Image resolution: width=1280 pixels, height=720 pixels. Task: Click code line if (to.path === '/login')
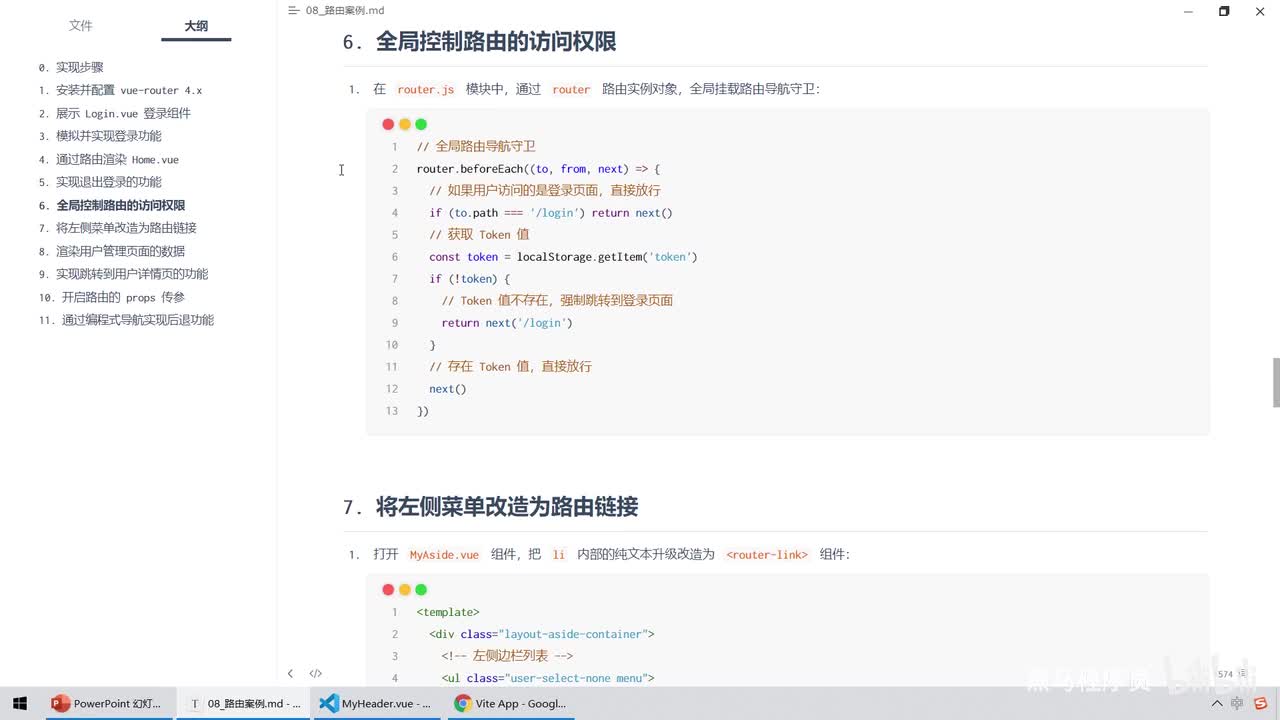pos(551,213)
